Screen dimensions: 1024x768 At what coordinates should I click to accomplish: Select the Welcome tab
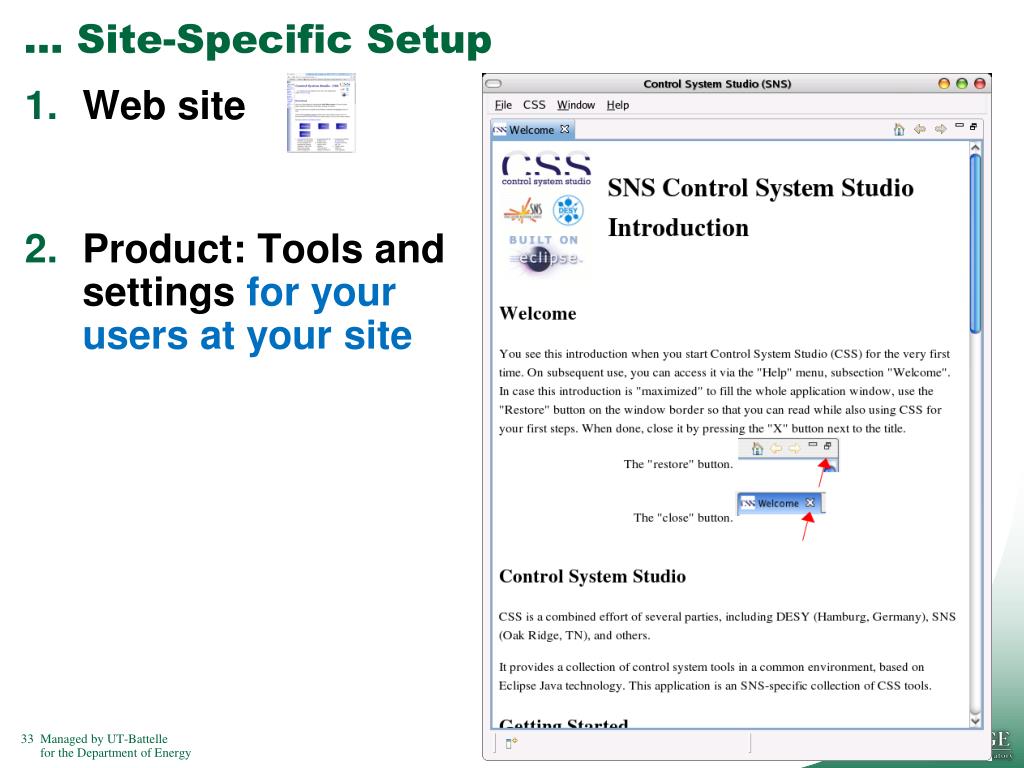coord(531,130)
